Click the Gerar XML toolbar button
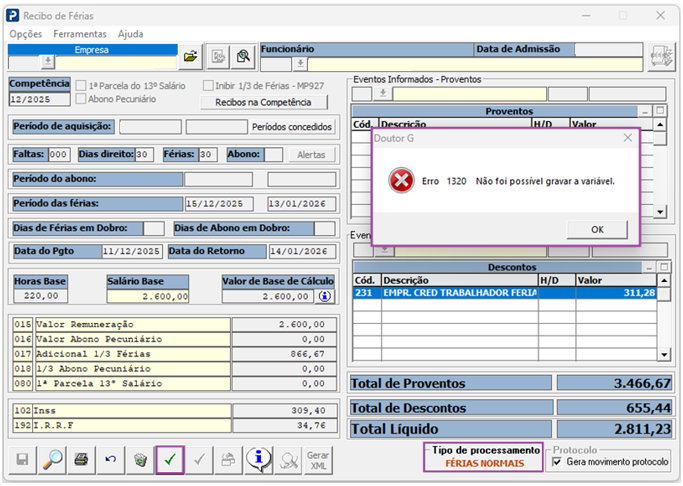 click(x=317, y=460)
